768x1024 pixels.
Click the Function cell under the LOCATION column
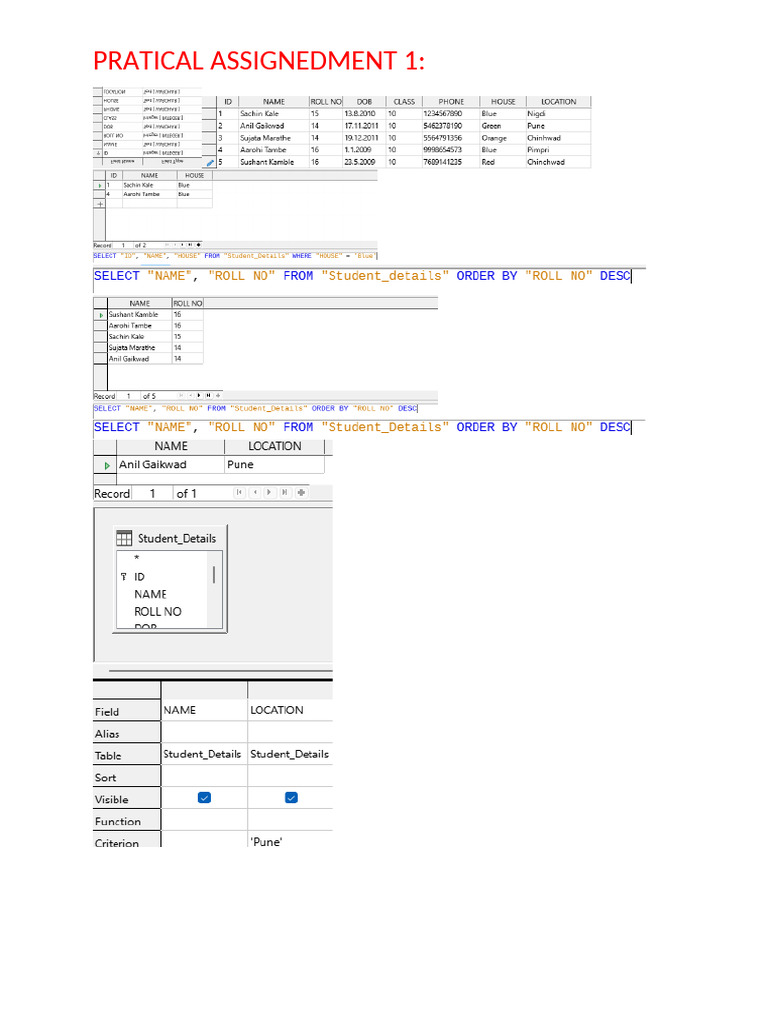[291, 820]
